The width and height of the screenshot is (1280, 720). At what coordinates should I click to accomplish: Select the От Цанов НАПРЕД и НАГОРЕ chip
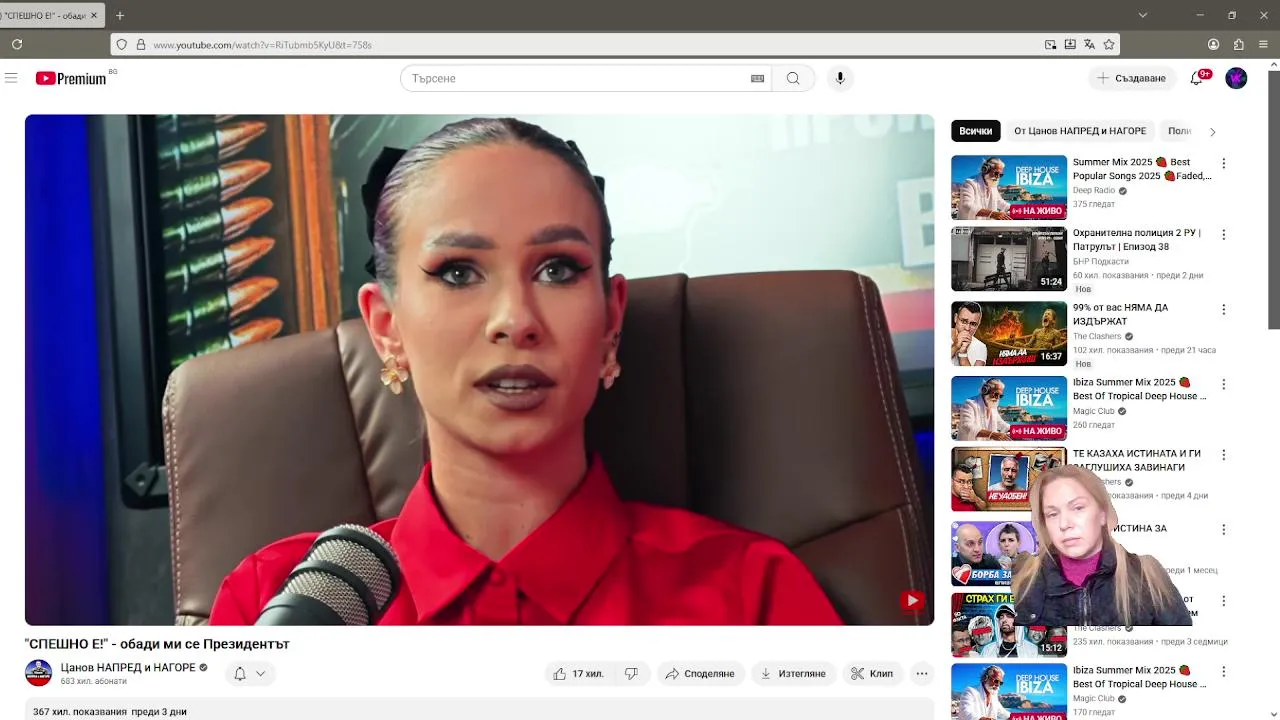pyautogui.click(x=1080, y=131)
